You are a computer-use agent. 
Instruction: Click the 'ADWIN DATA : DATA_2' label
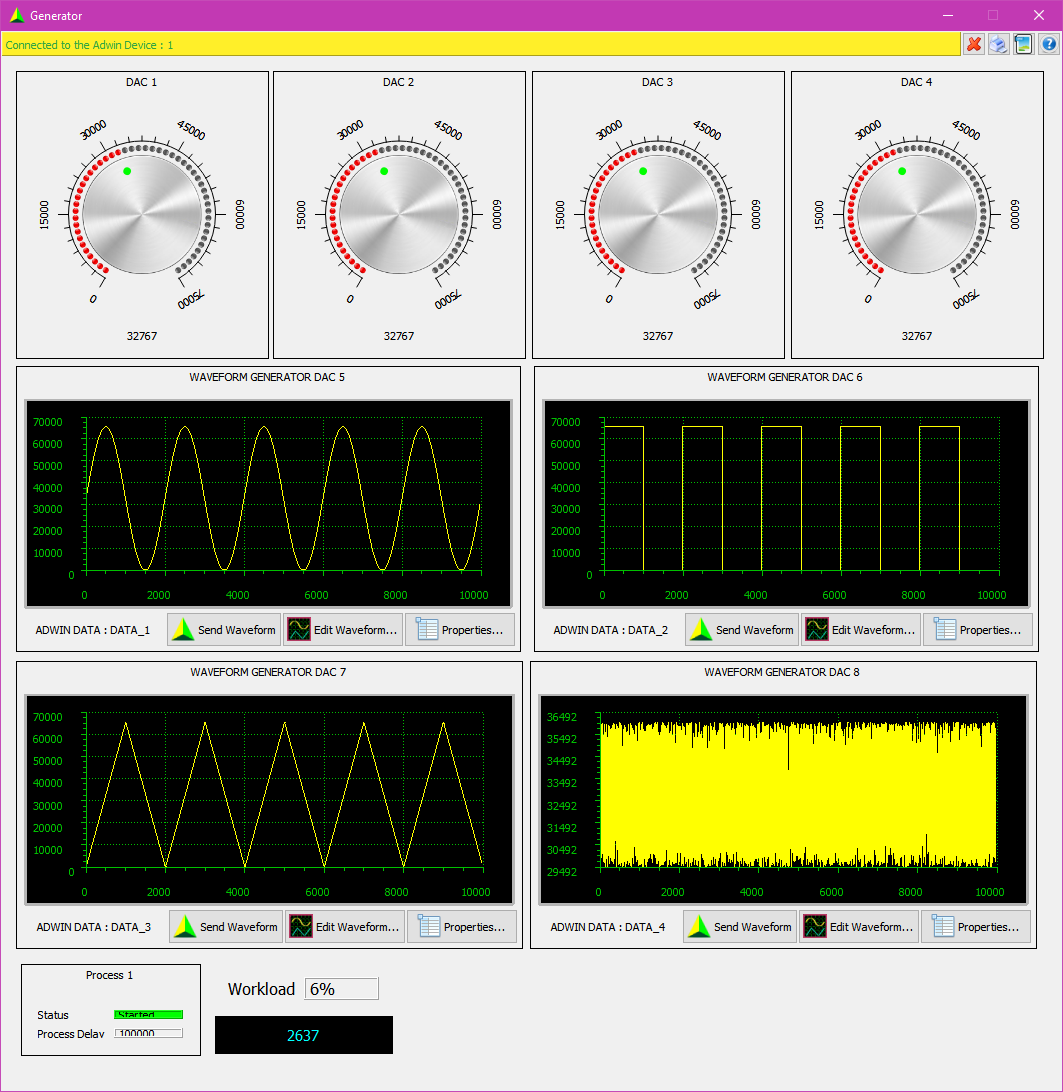click(611, 630)
